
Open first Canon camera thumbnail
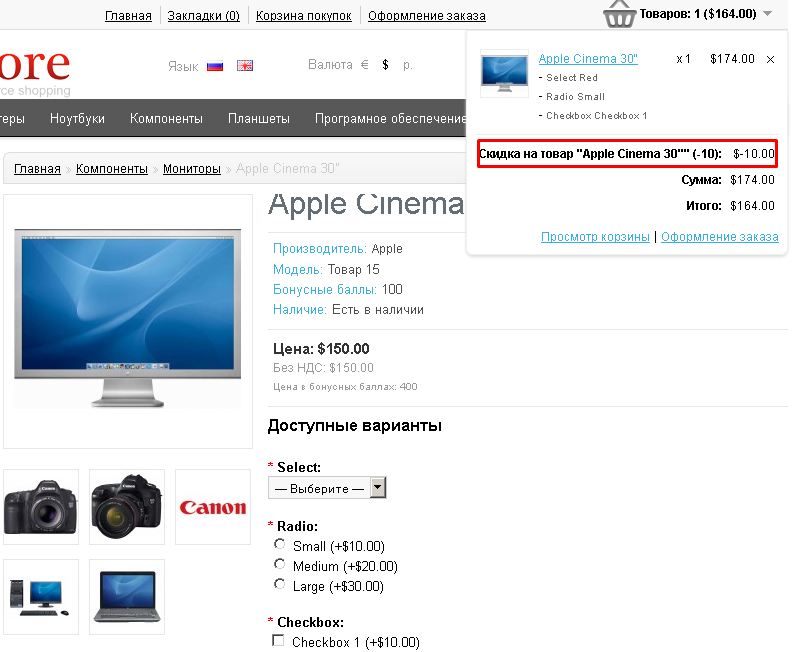coord(41,506)
